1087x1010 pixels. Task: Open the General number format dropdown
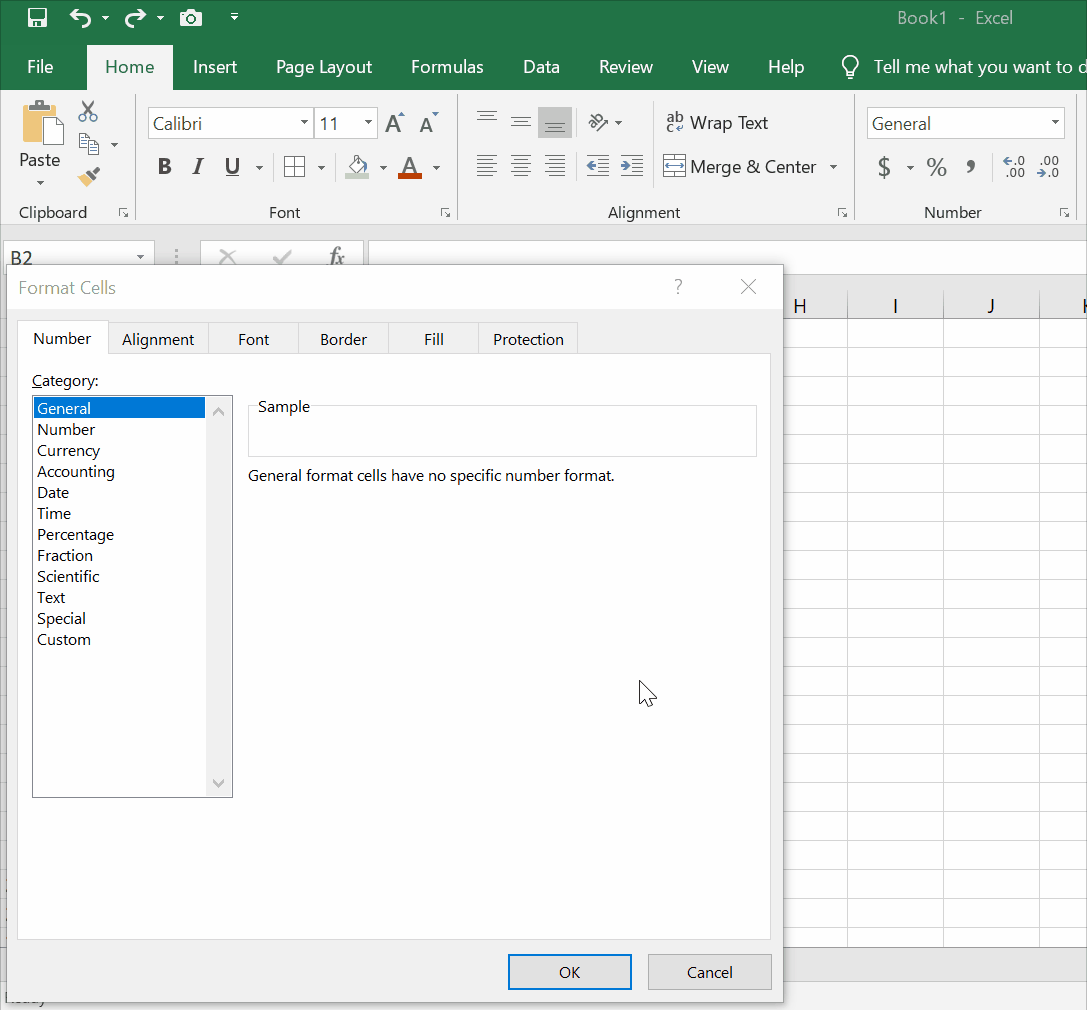(x=1054, y=123)
